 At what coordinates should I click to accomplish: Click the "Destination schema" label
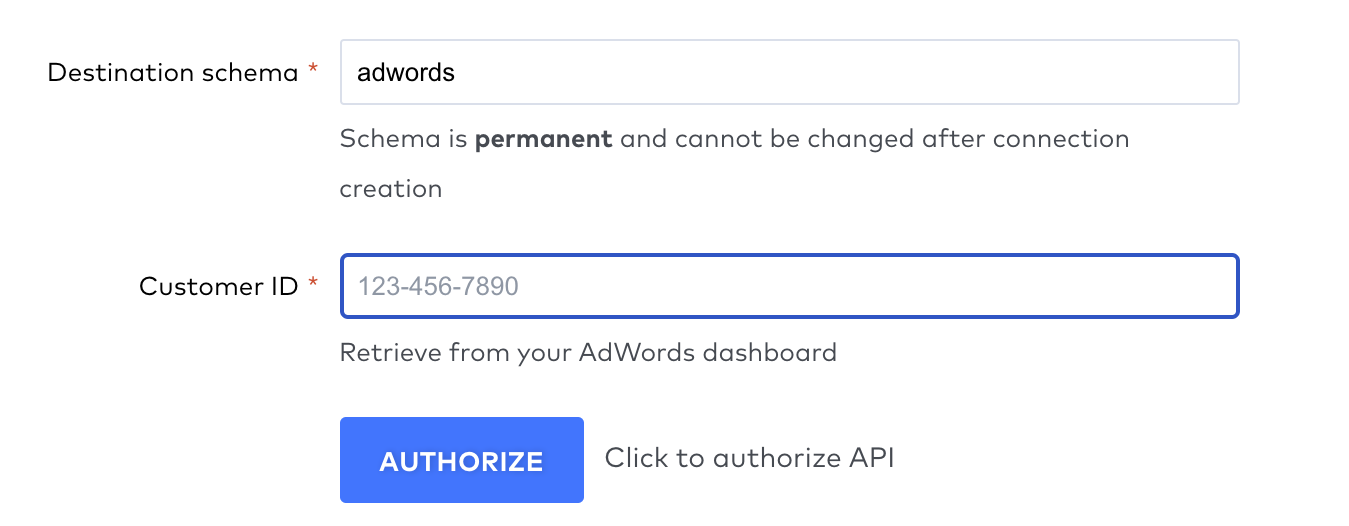pyautogui.click(x=173, y=73)
